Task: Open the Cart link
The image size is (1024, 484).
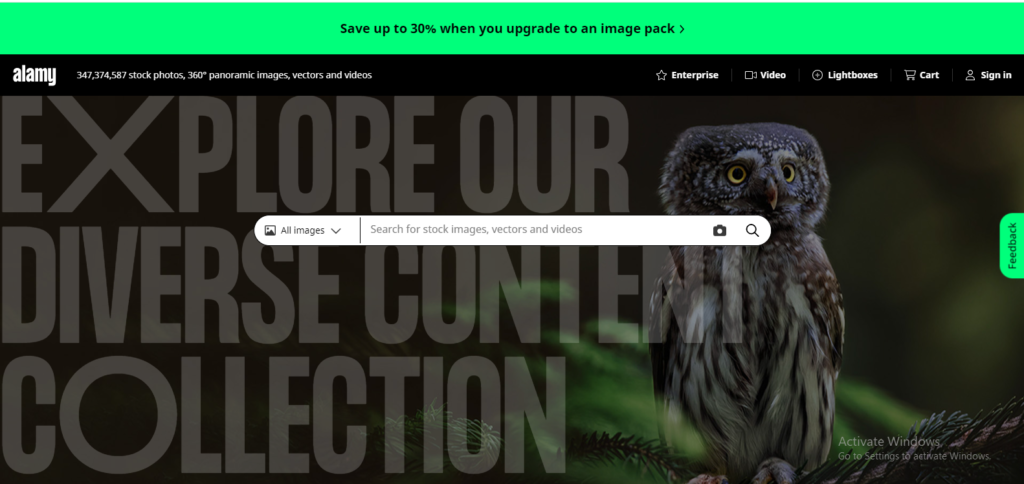Action: tap(921, 75)
